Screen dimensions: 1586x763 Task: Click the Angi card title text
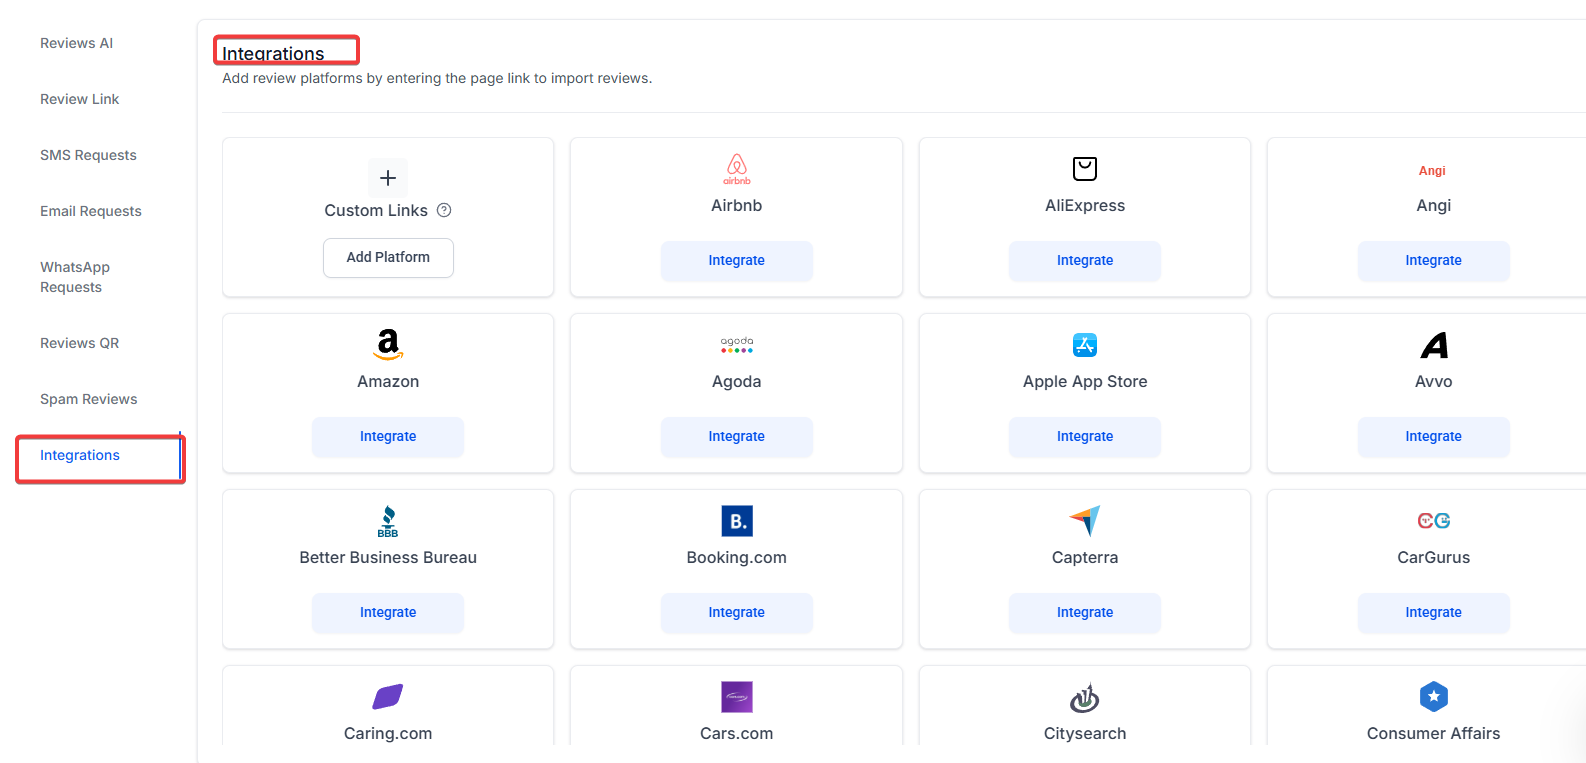click(x=1434, y=205)
